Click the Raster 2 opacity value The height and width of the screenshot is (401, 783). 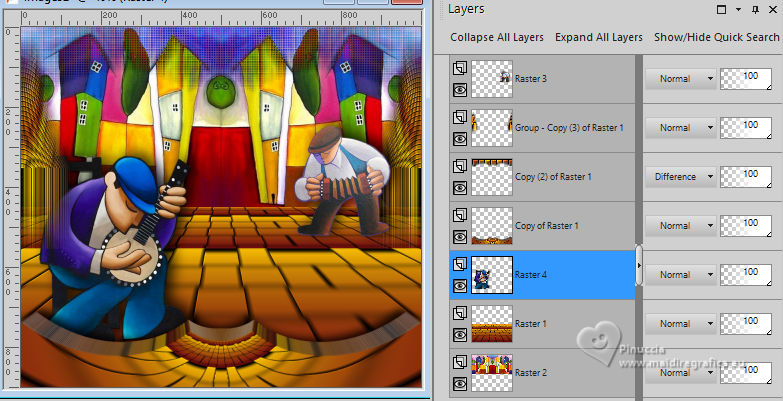746,373
